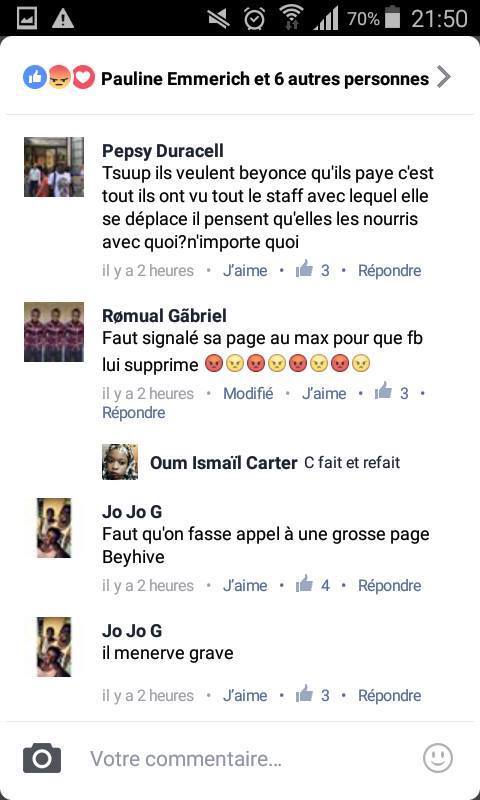This screenshot has width=480, height=800.
Task: View edit history via Modifié
Action: (x=248, y=393)
